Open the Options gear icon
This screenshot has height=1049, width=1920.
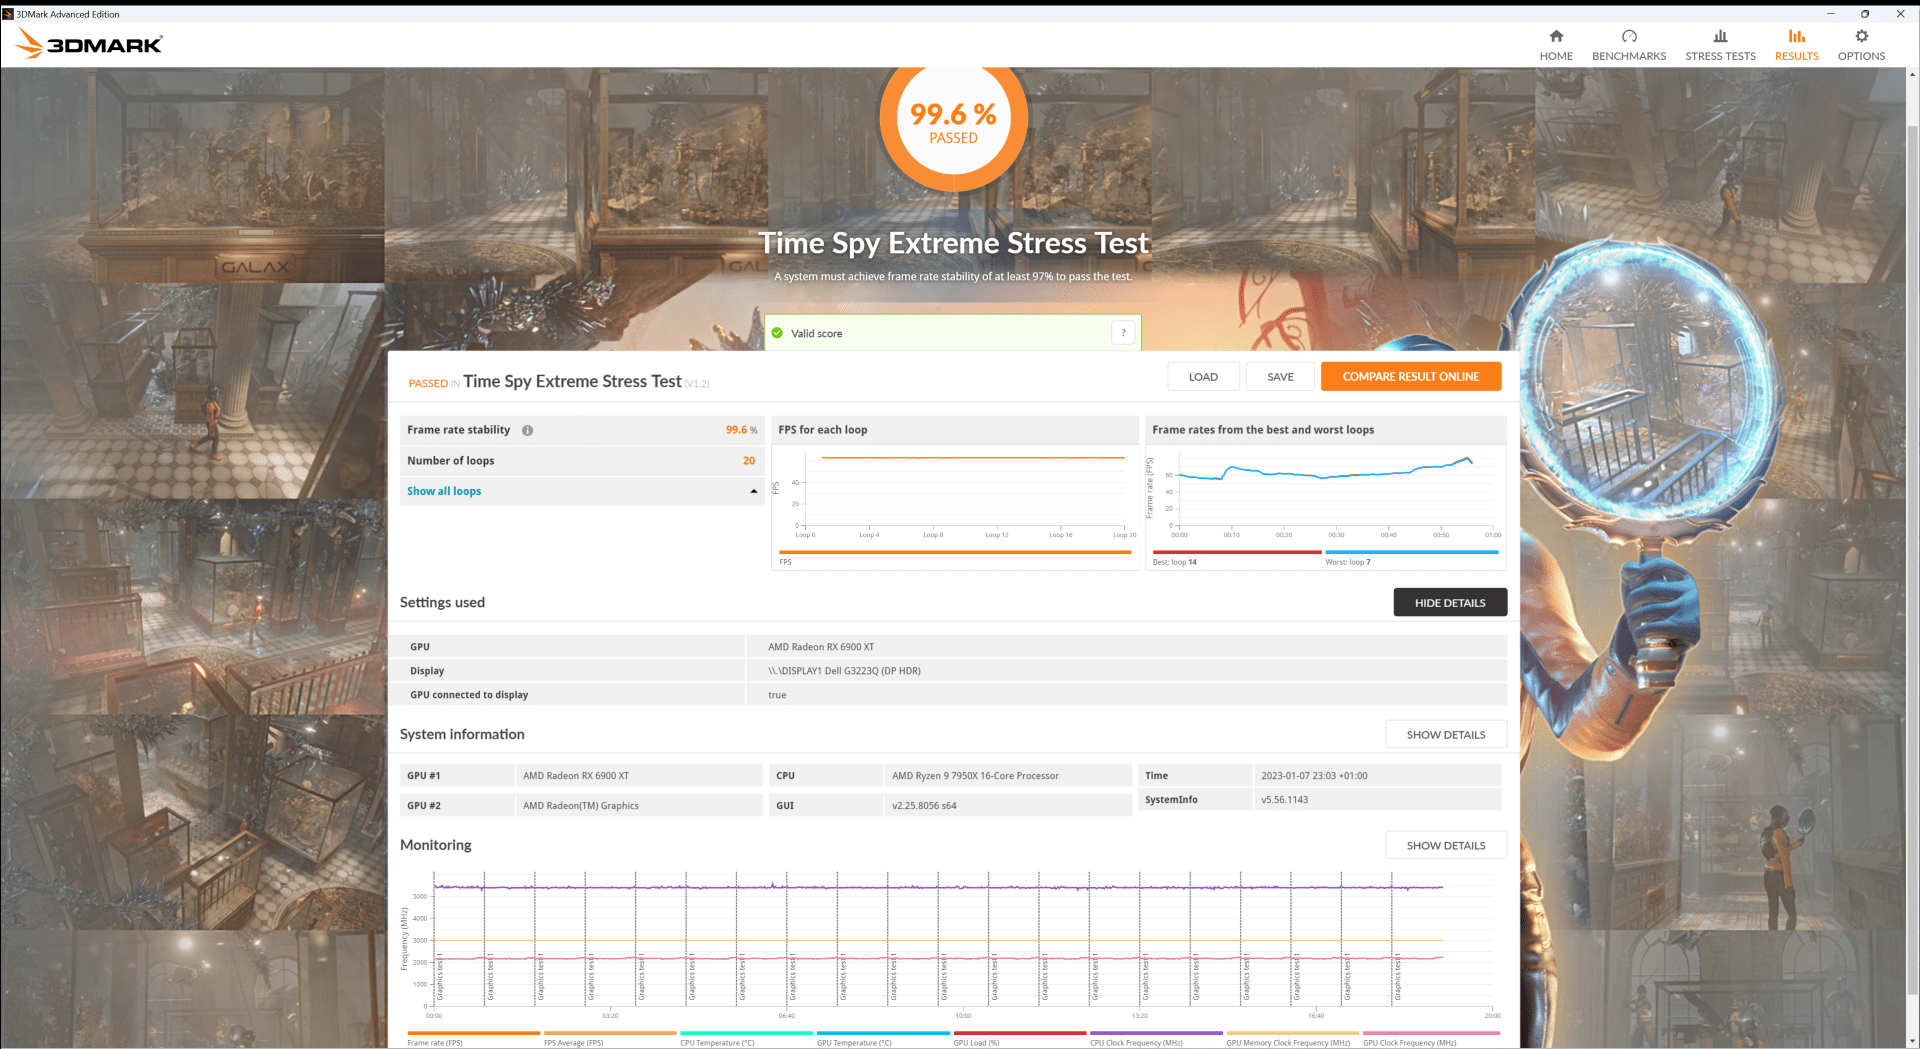[x=1861, y=36]
